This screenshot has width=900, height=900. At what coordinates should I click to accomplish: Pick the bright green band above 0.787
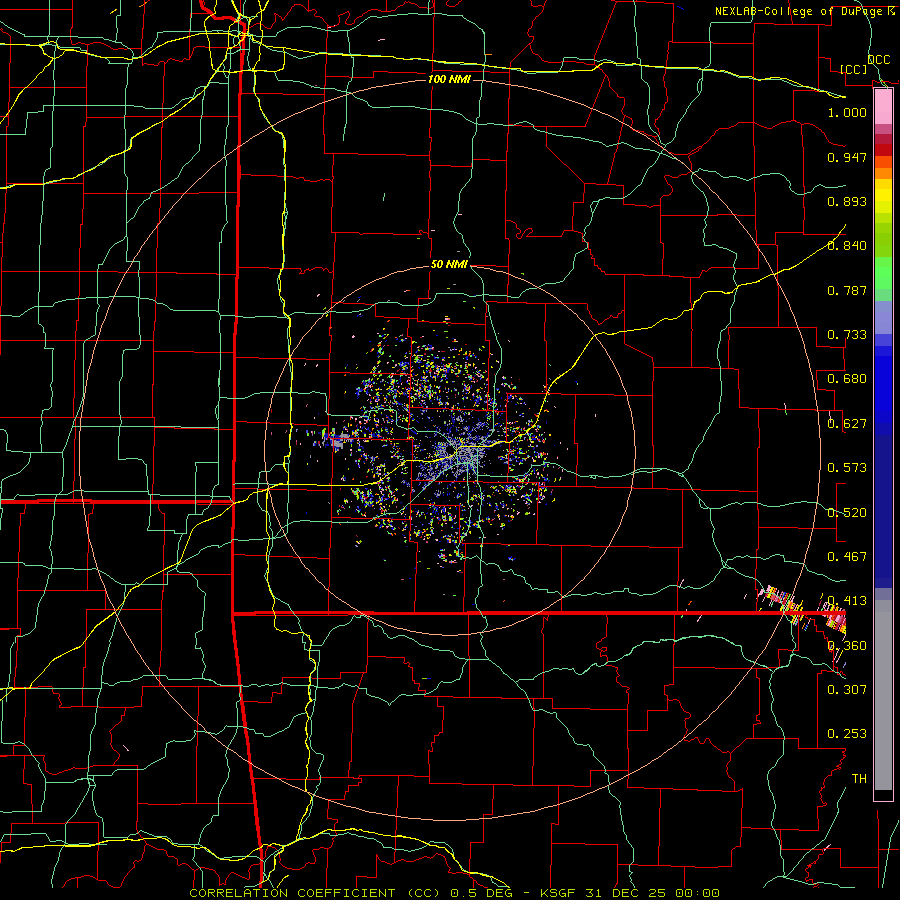tap(883, 273)
